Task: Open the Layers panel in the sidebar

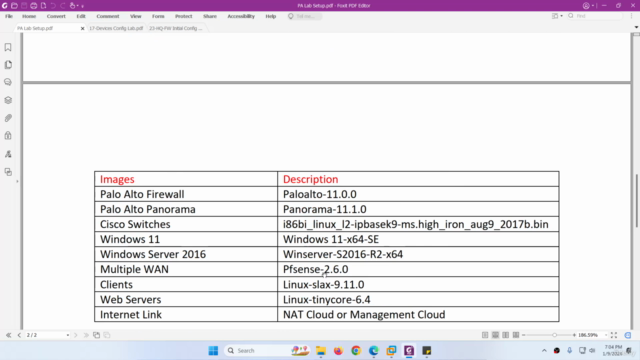Action: tap(8, 100)
